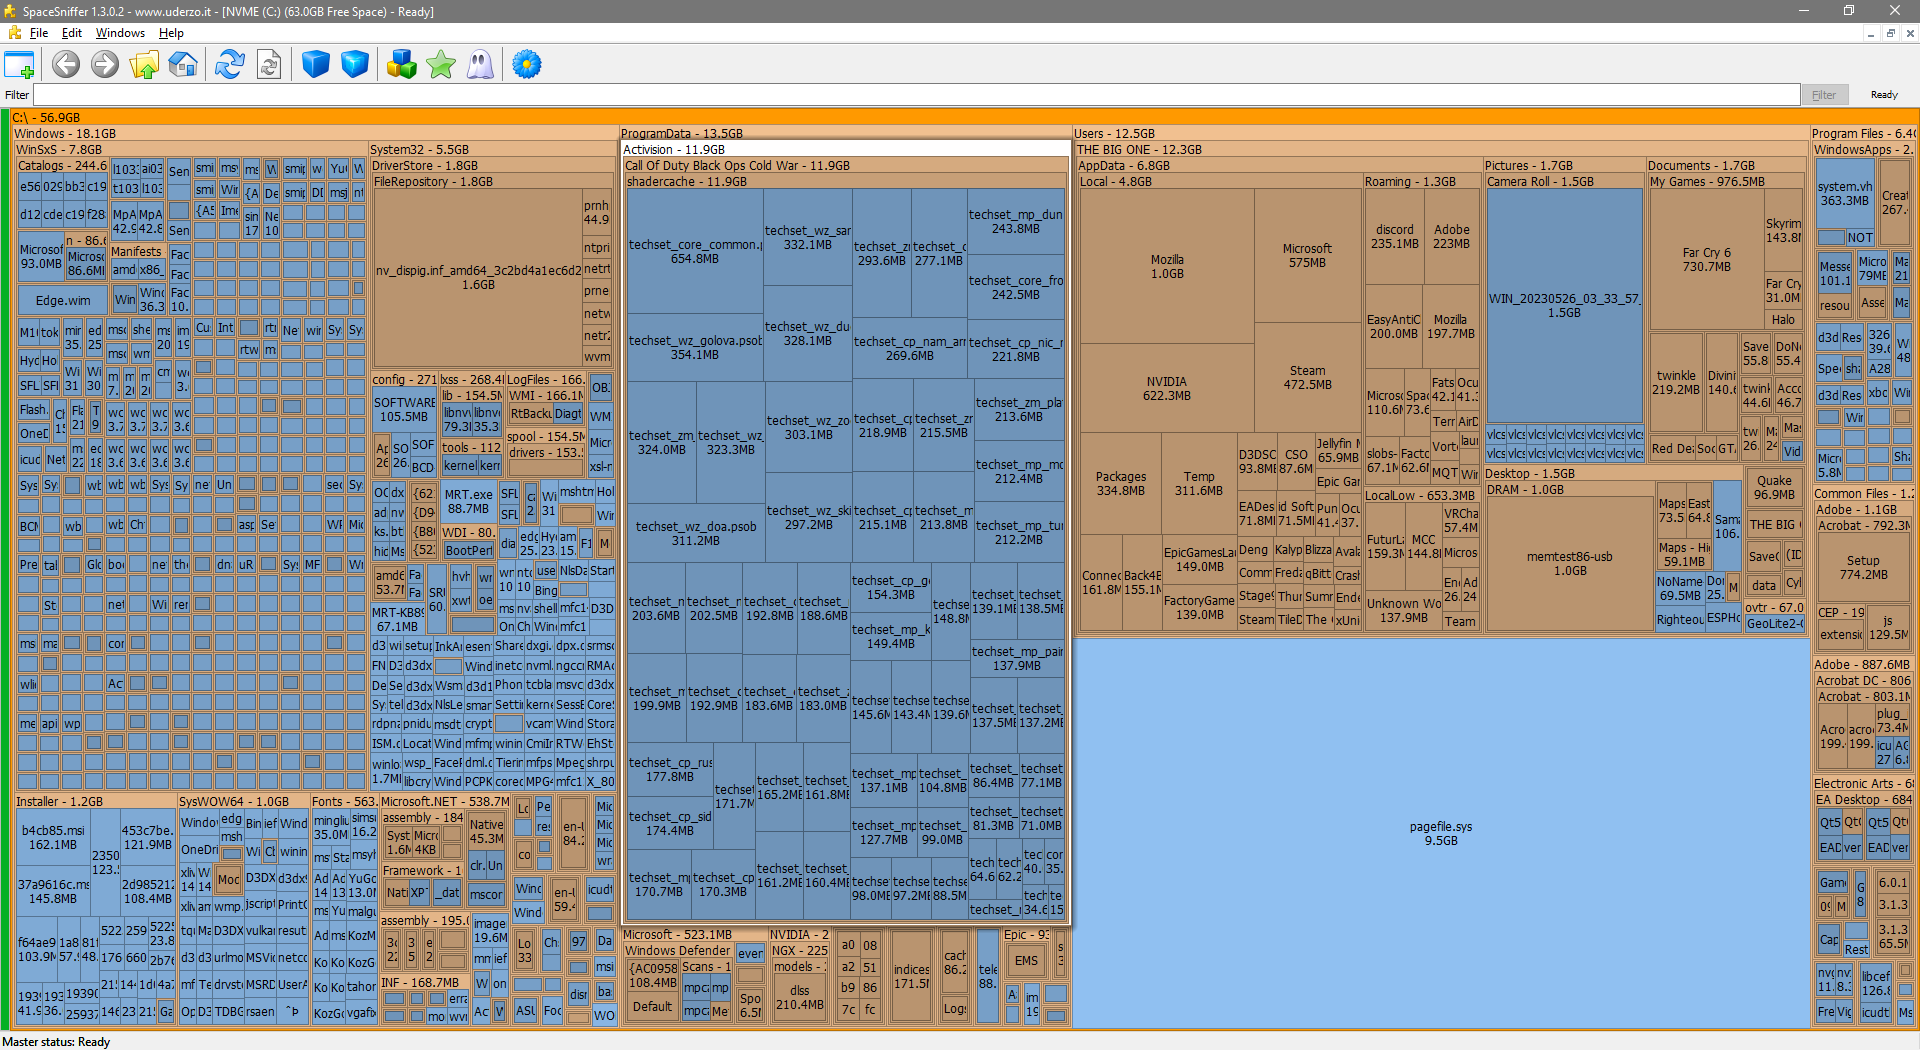Screen dimensions: 1920x1050
Task: Select the Quake 96.9MB block
Action: click(1774, 487)
